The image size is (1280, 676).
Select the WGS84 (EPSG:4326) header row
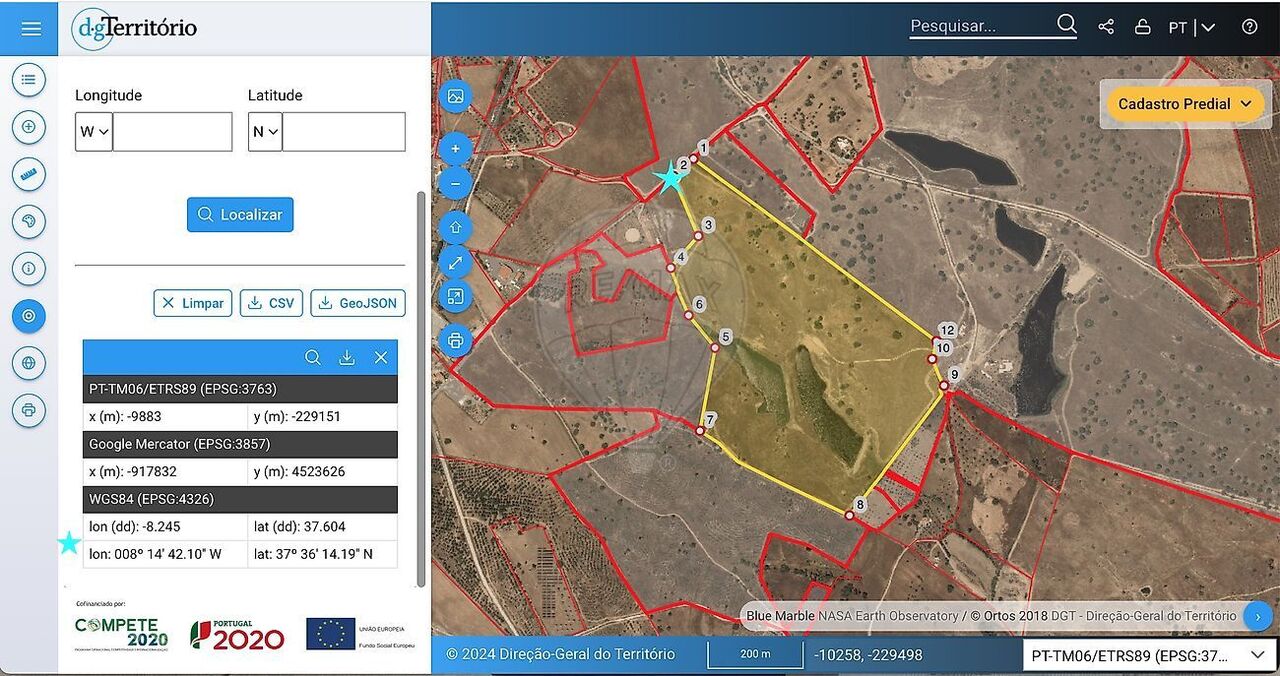coord(240,498)
